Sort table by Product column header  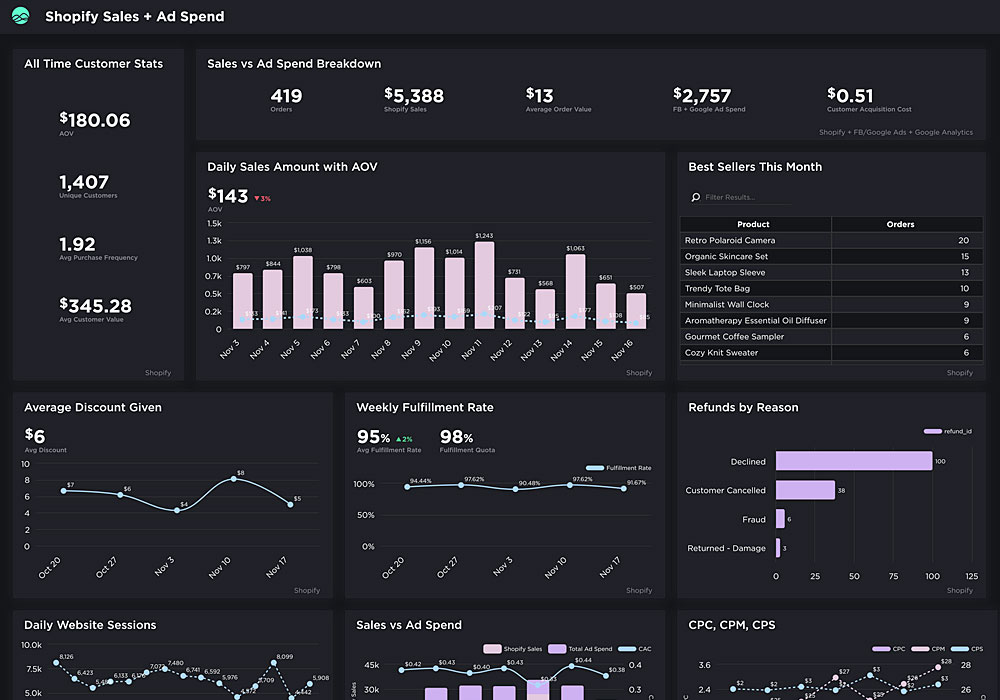coord(754,225)
